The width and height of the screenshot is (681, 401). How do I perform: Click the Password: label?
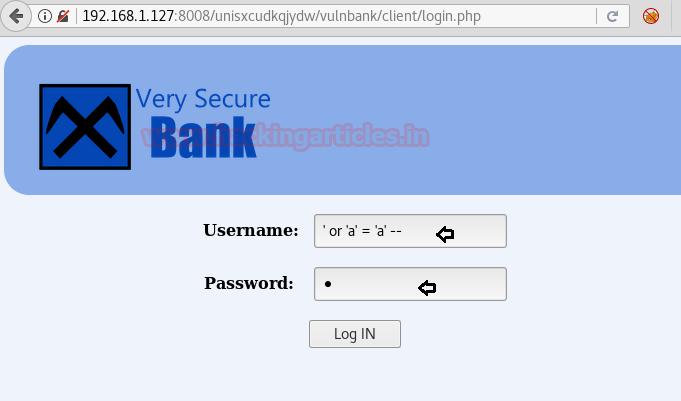[x=249, y=283]
